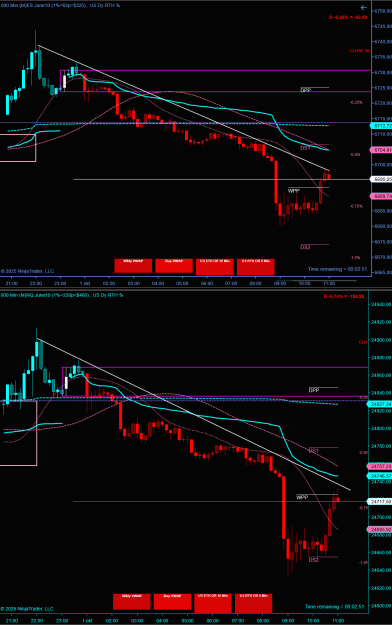Click the 22:00 time label on MNQ axis
392x625 pixels.
(x=37, y=621)
